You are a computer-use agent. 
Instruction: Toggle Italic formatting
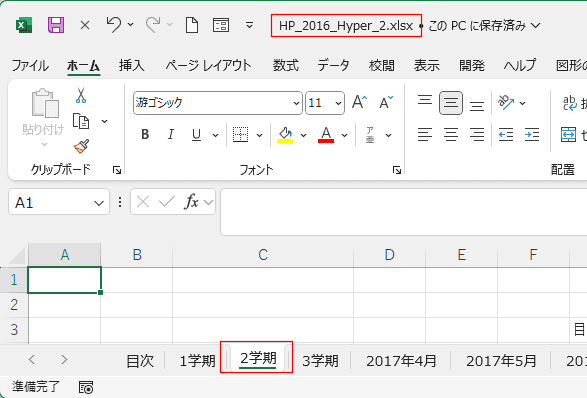coord(171,134)
